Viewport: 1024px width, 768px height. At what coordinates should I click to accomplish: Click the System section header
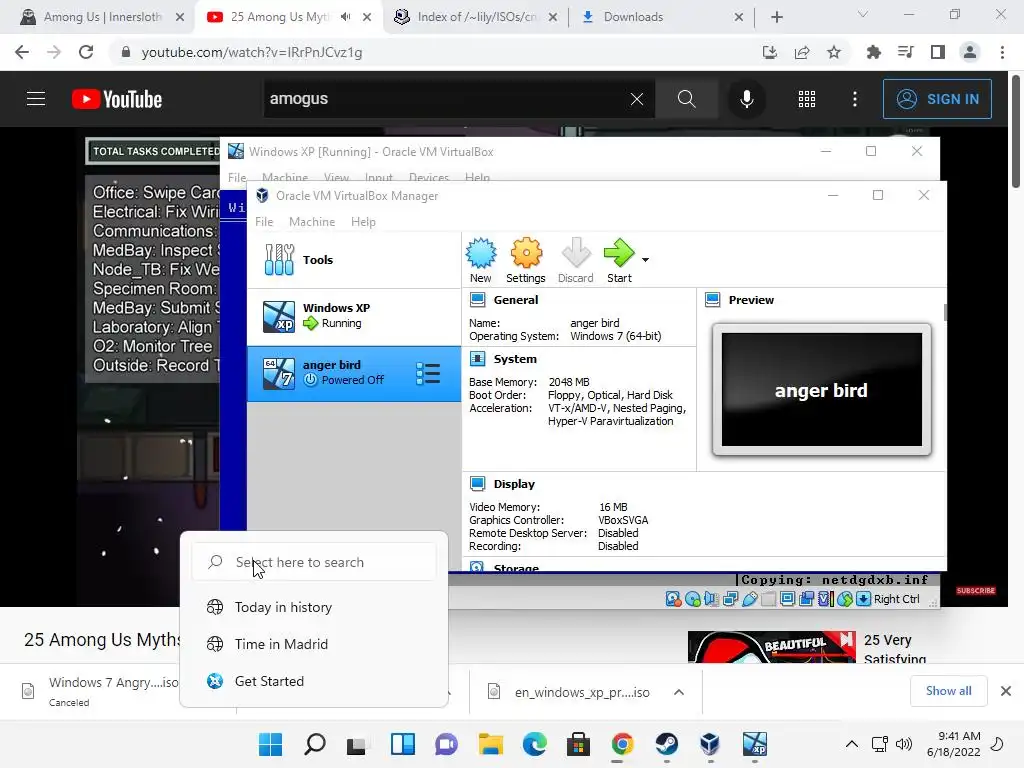click(x=515, y=359)
